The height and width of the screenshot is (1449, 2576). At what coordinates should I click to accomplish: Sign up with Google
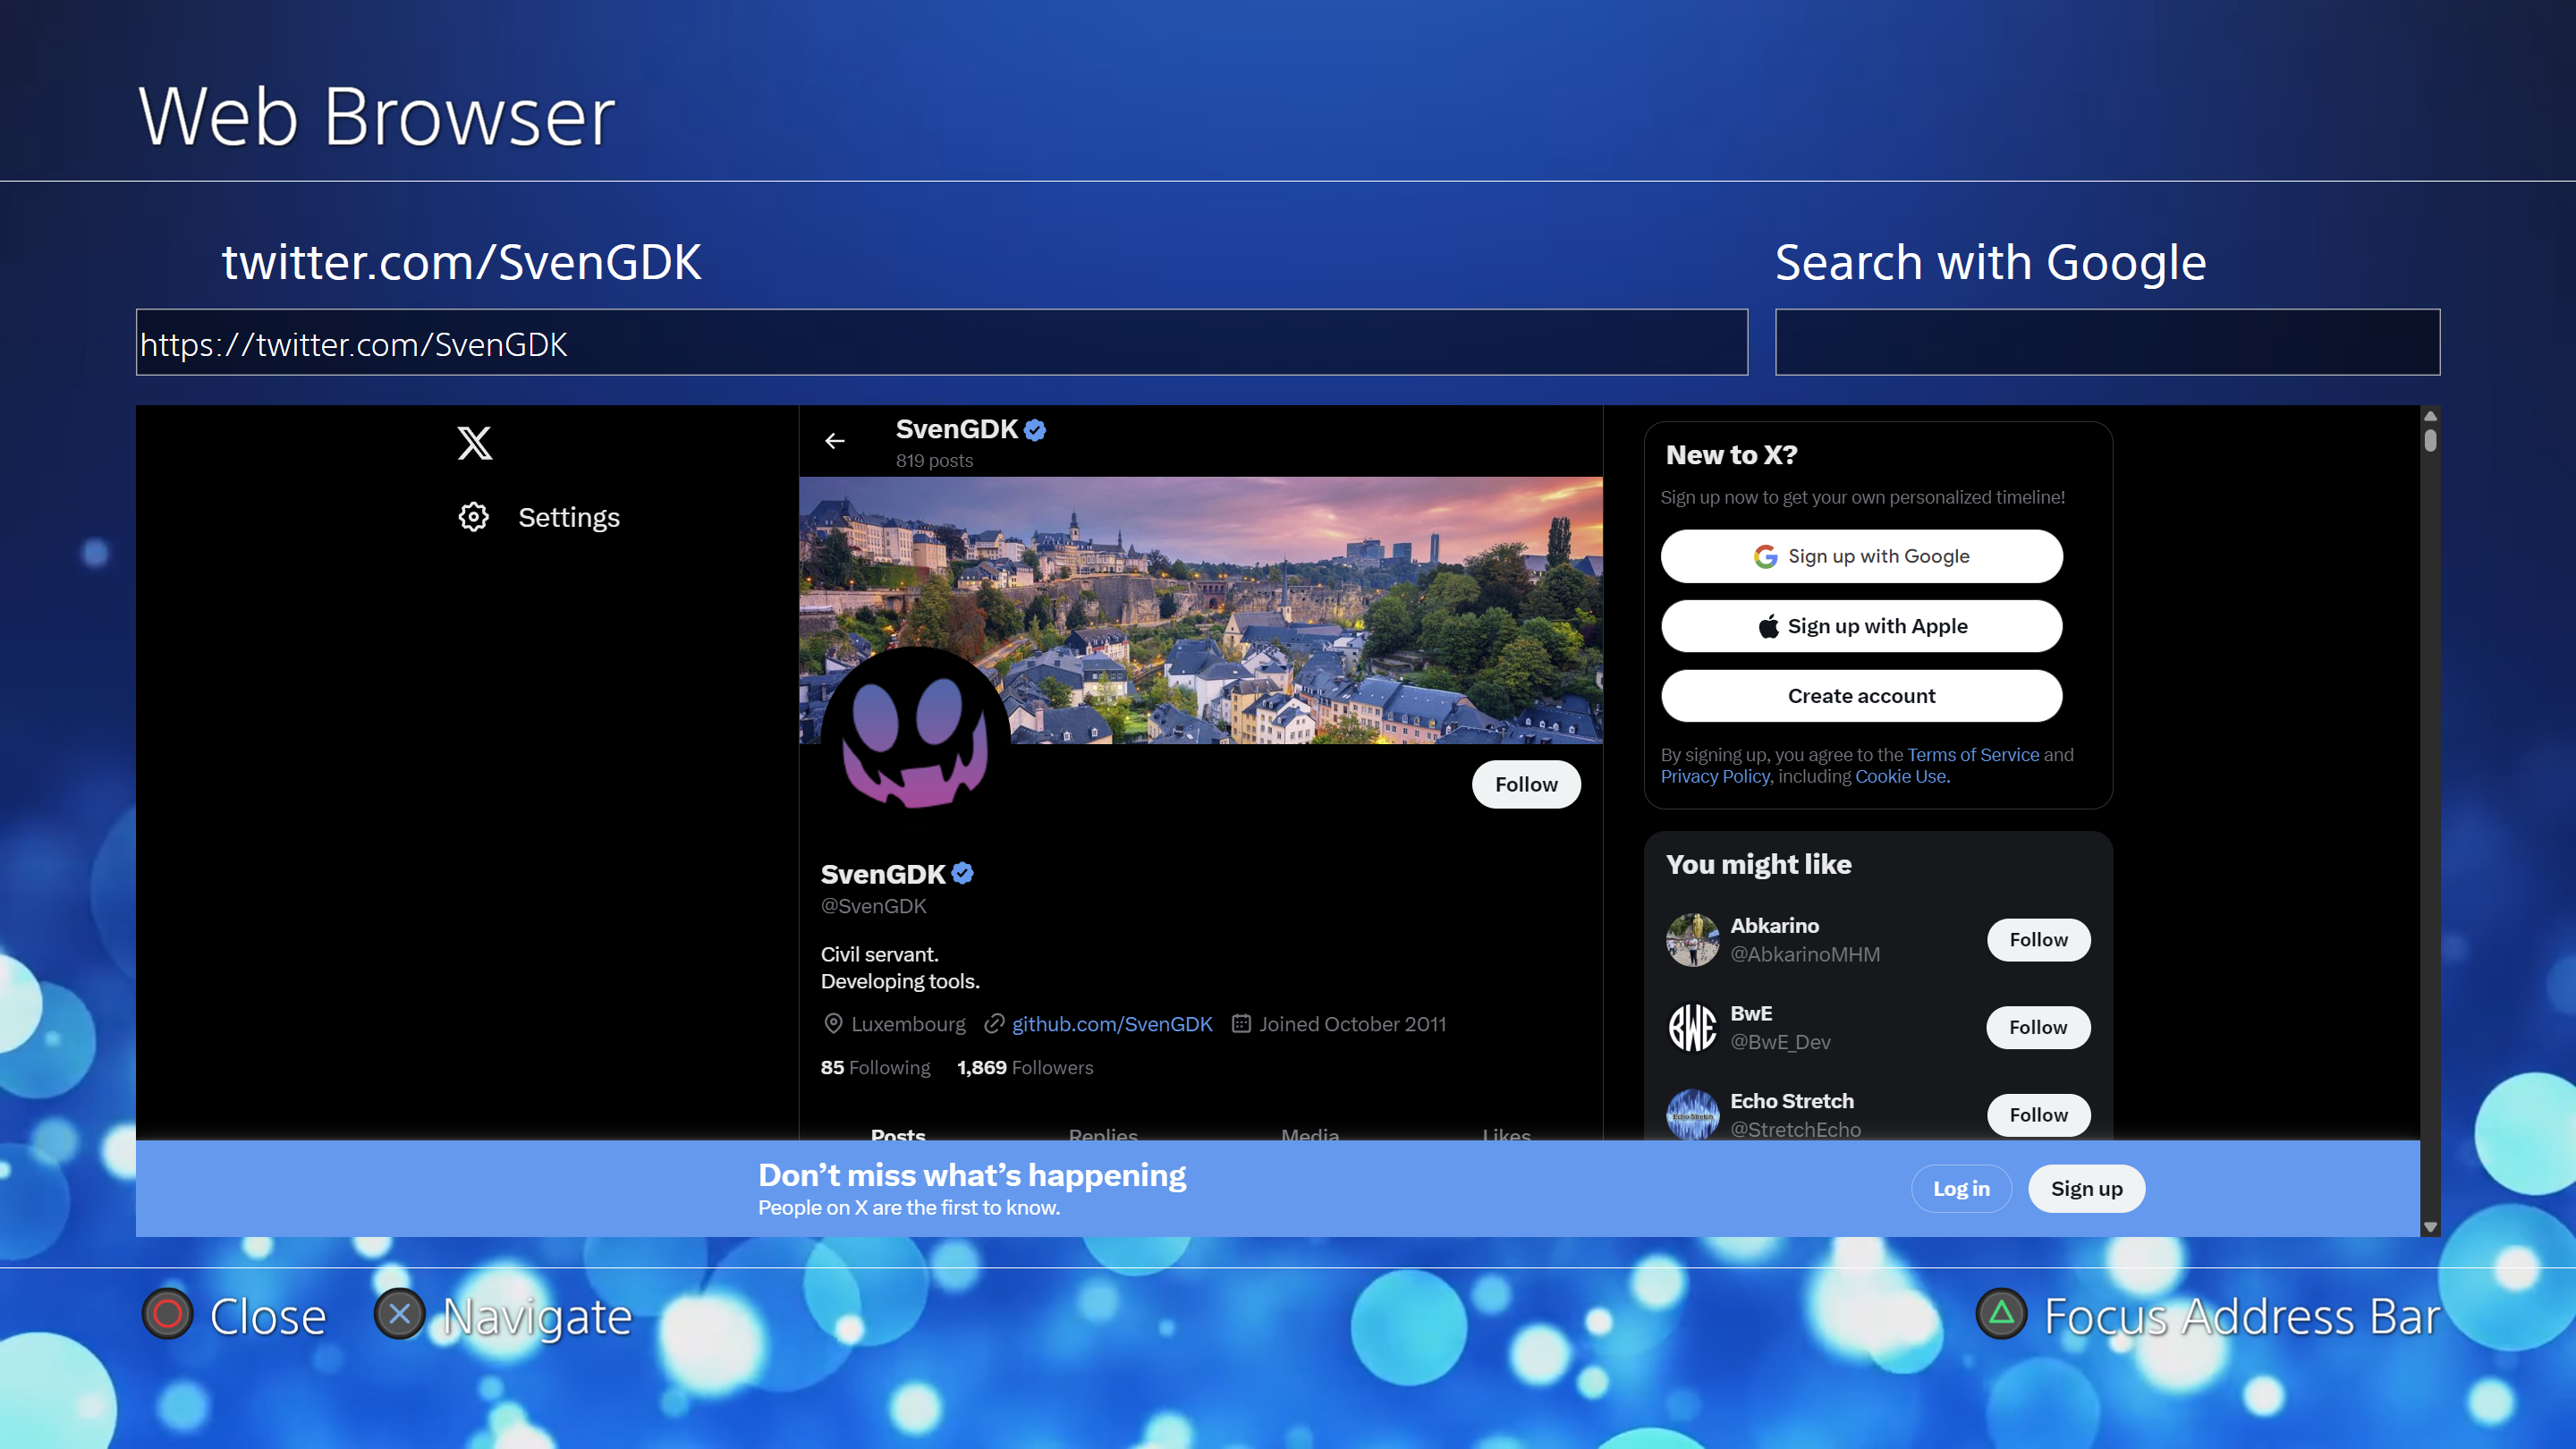point(1861,556)
